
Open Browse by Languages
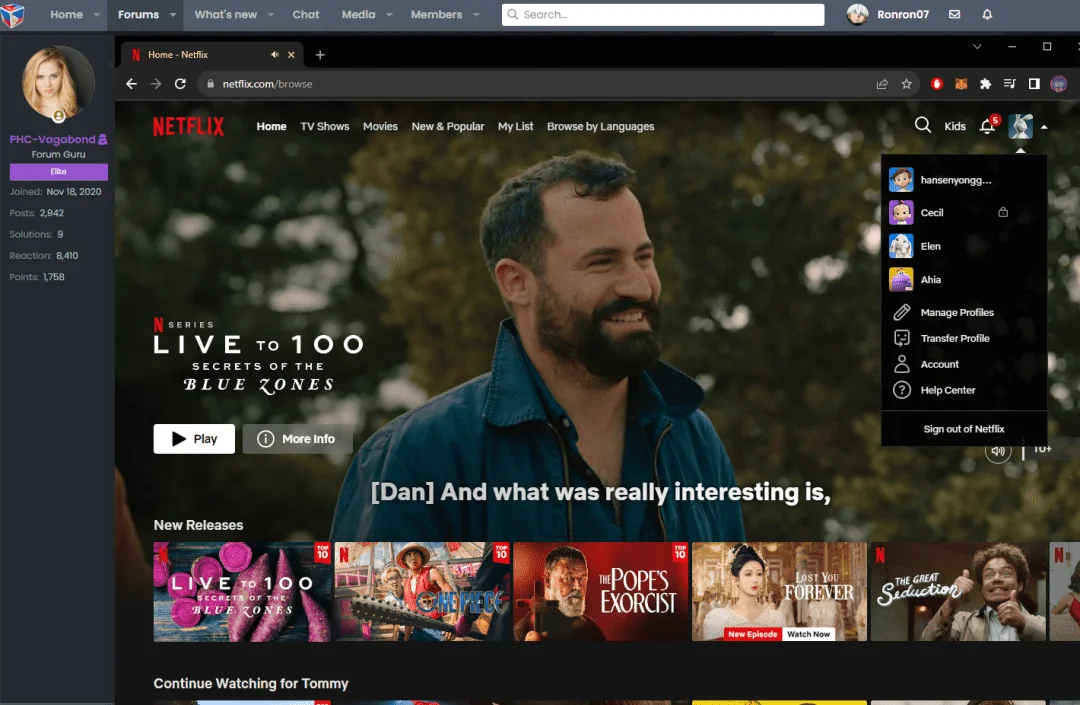[601, 127]
